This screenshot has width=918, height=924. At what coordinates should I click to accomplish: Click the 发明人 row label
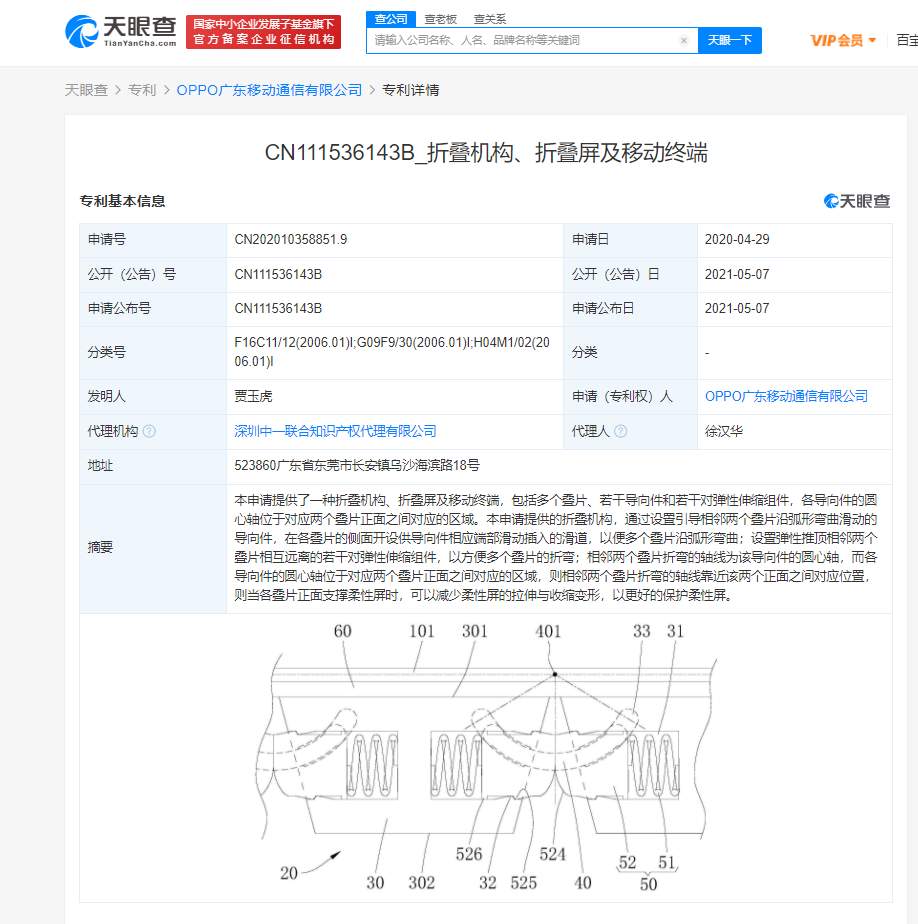[107, 396]
